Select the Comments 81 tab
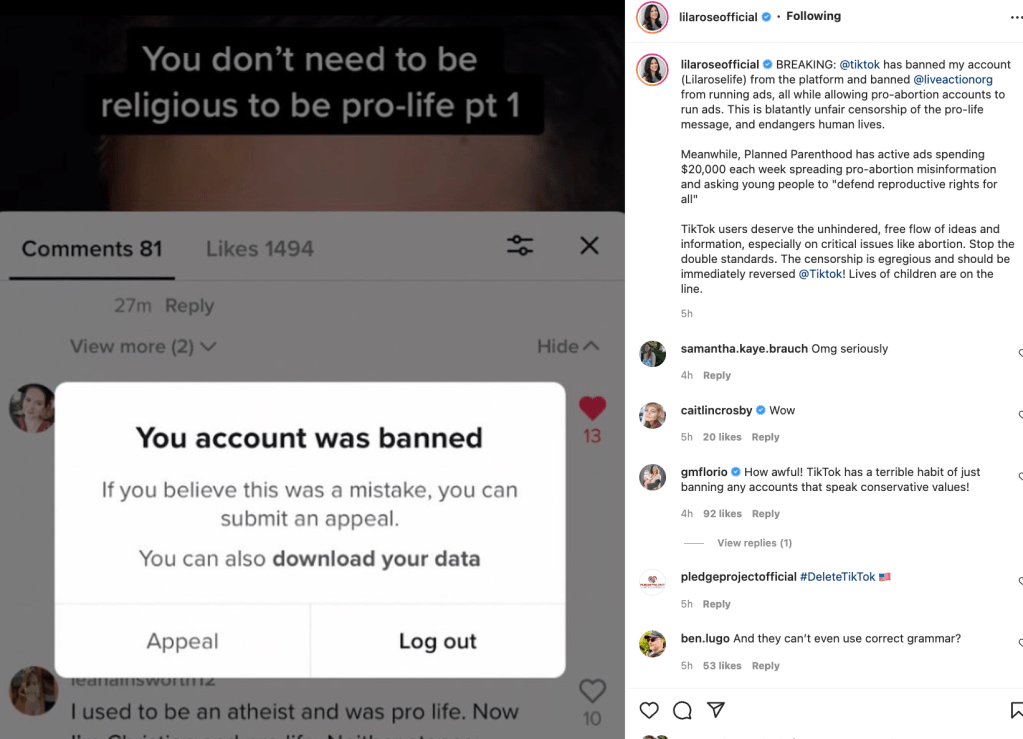Screen dimensions: 1023x739 pos(92,248)
